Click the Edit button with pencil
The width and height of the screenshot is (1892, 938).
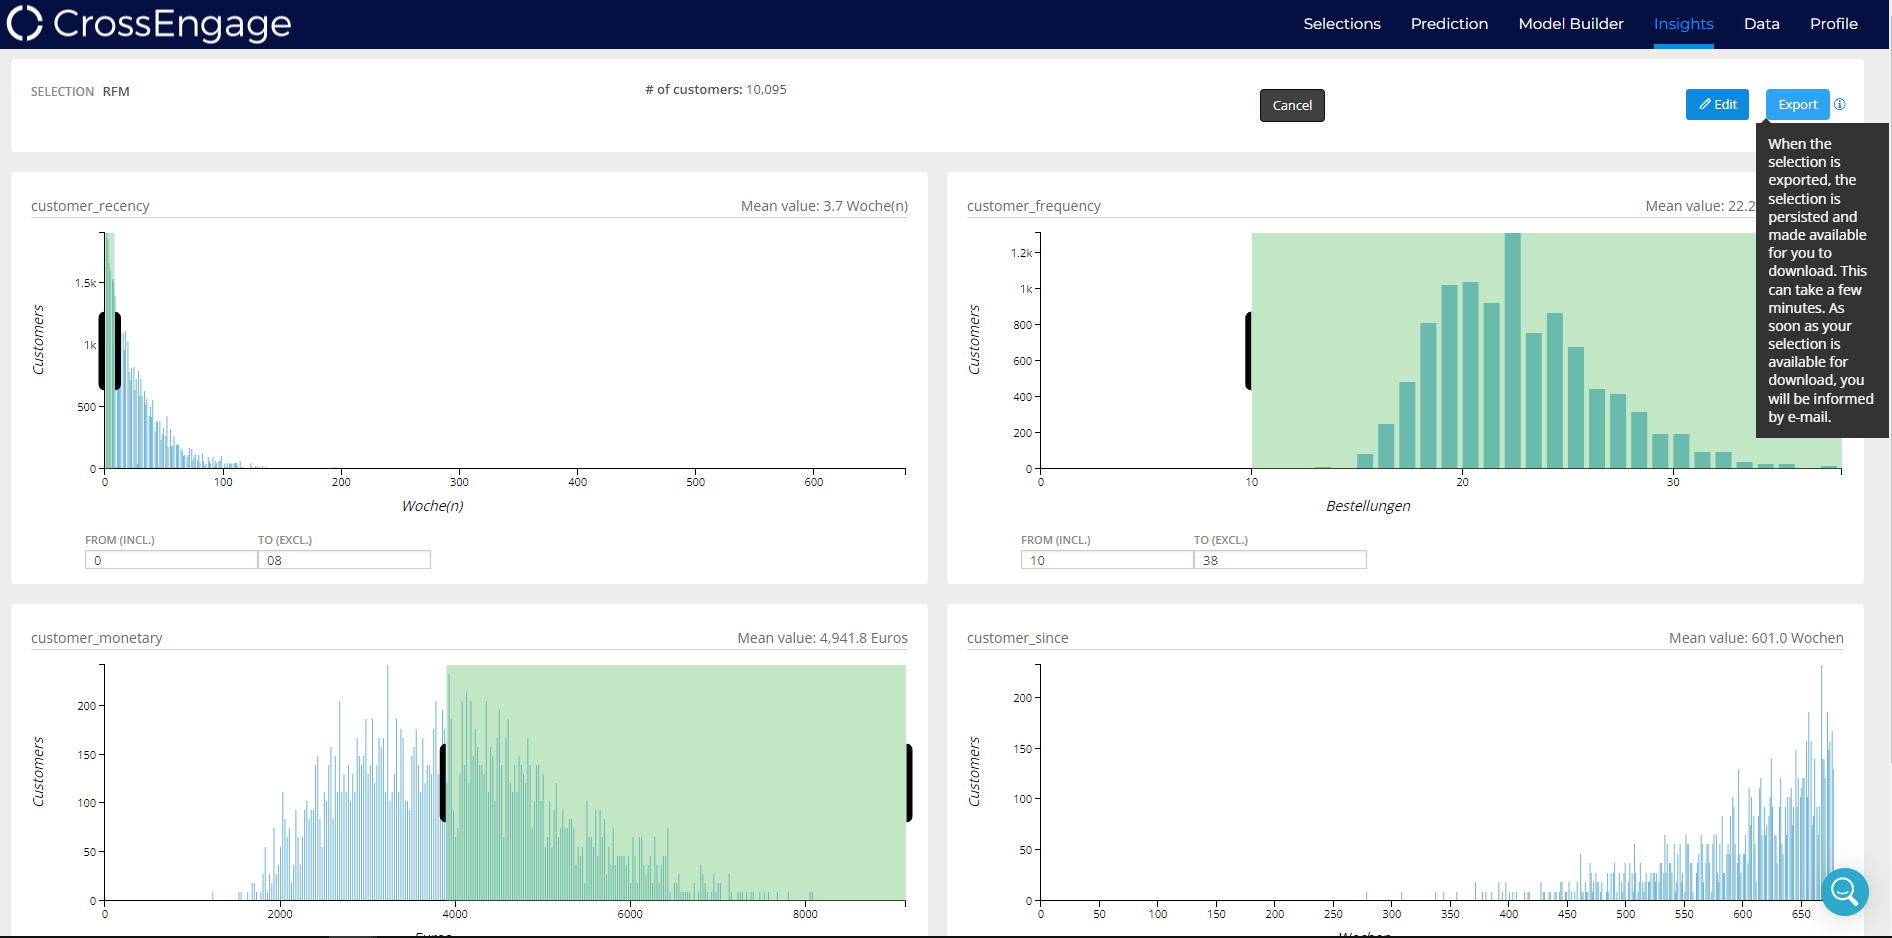(x=1717, y=105)
